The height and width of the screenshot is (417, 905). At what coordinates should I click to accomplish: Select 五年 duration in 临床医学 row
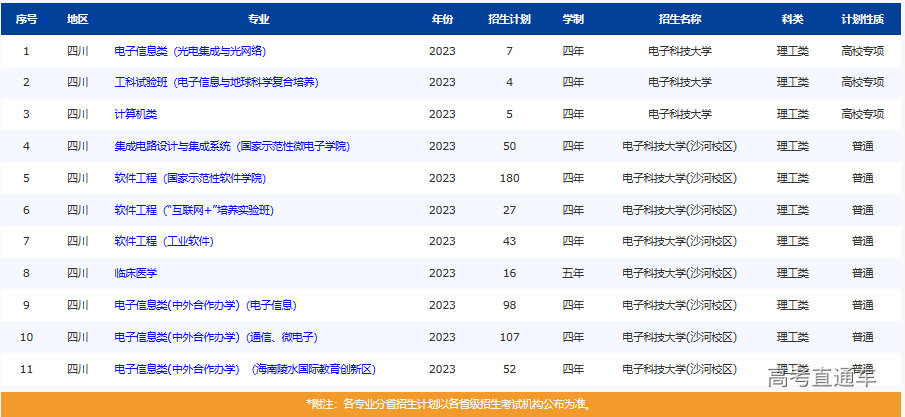573,273
